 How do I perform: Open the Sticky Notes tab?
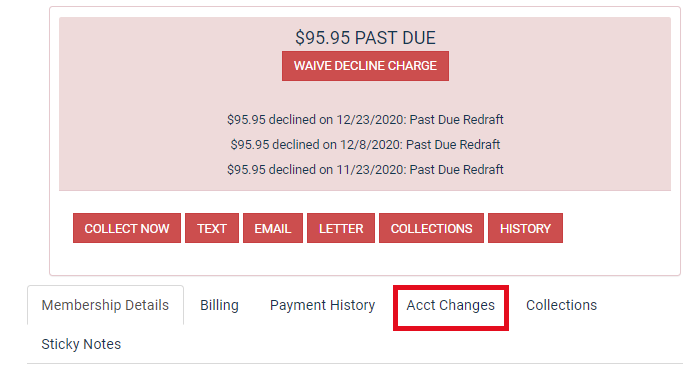tap(81, 344)
